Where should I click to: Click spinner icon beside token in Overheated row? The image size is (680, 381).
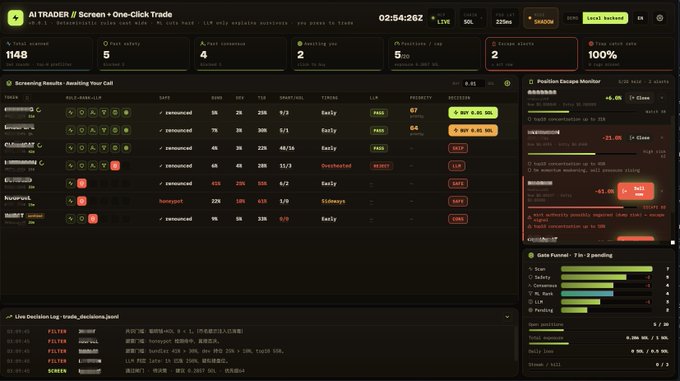(x=42, y=163)
